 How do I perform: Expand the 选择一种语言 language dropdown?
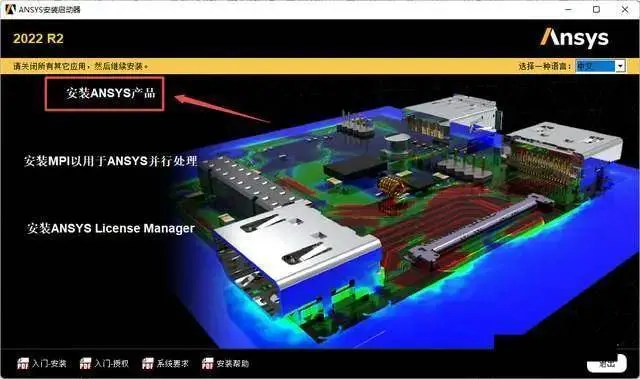point(620,66)
